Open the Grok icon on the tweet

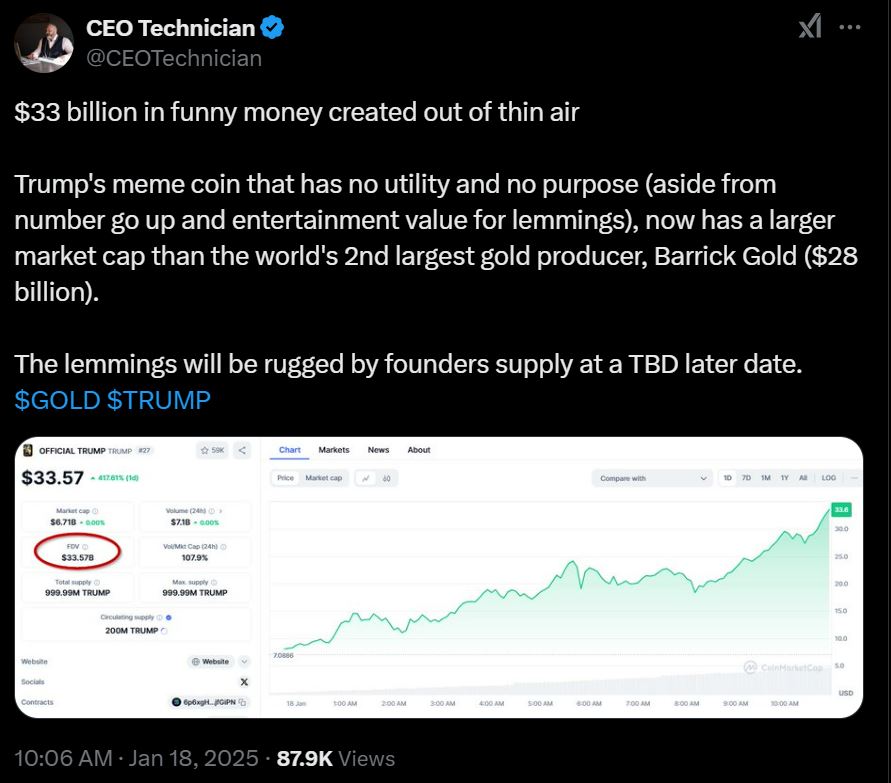810,28
